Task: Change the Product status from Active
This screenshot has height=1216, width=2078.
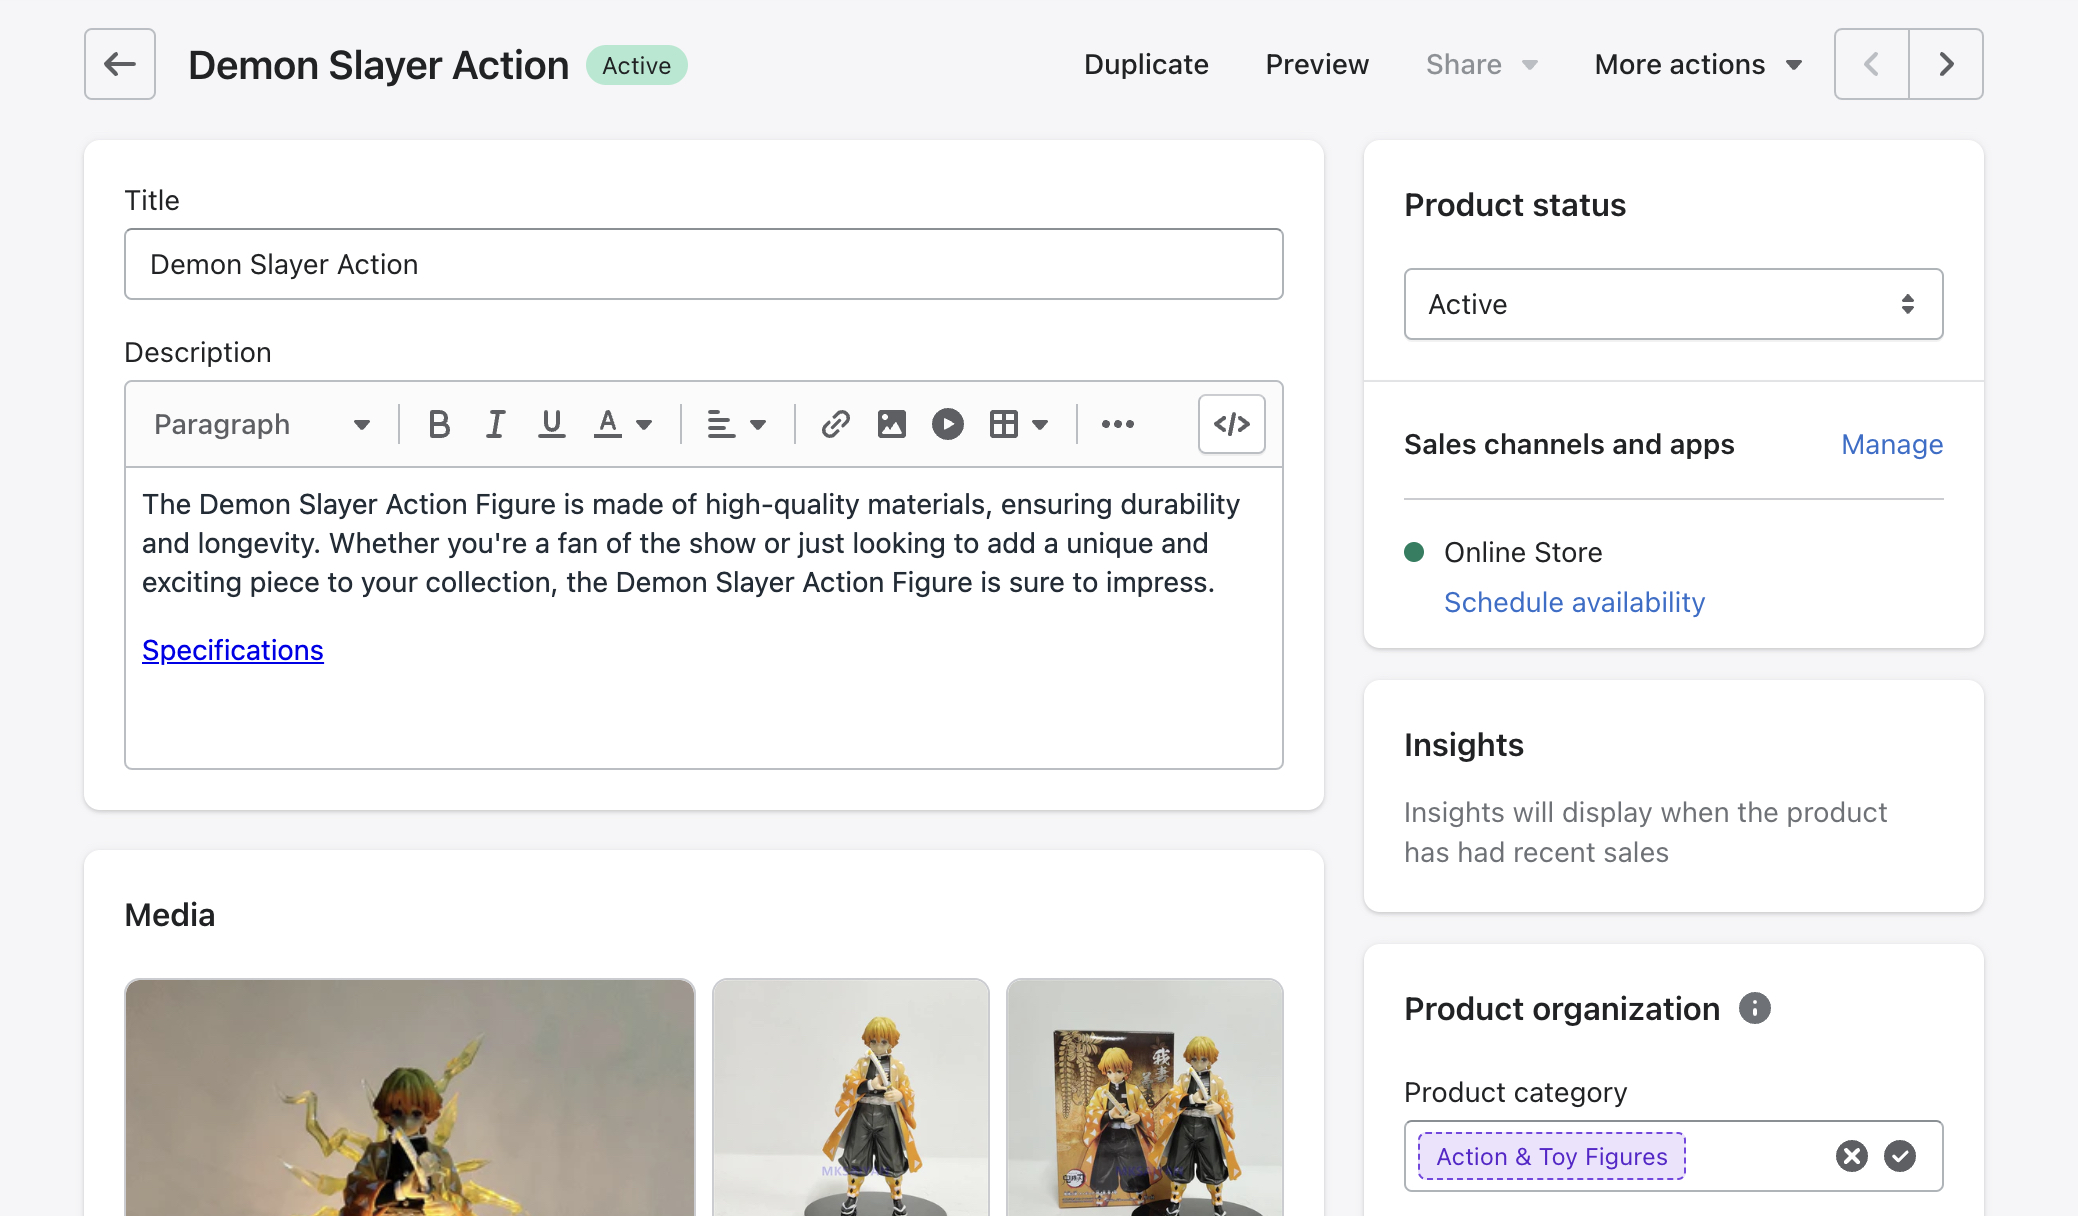Action: [1672, 304]
